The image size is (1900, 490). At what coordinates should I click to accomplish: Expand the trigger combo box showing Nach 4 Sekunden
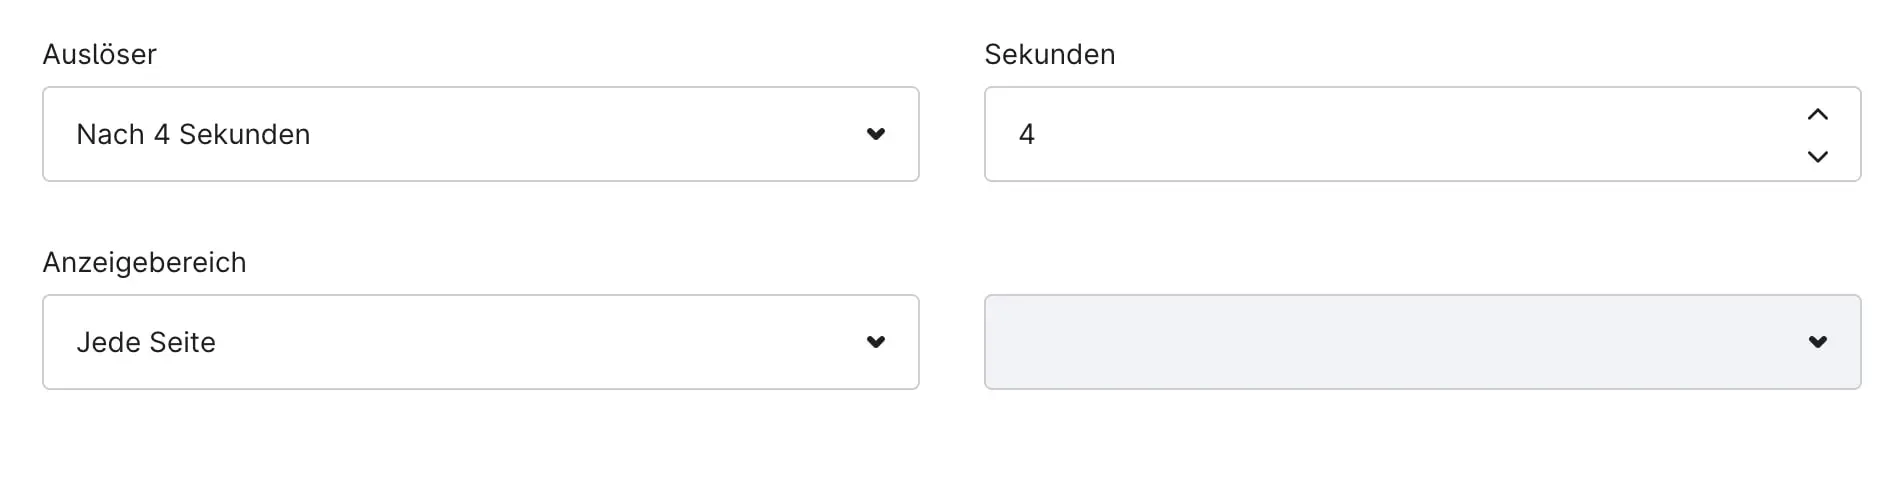[480, 134]
